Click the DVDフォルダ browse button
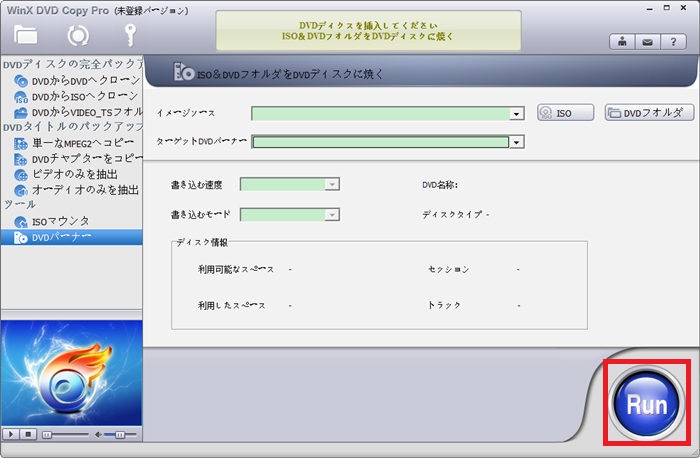This screenshot has width=700, height=458. click(649, 113)
